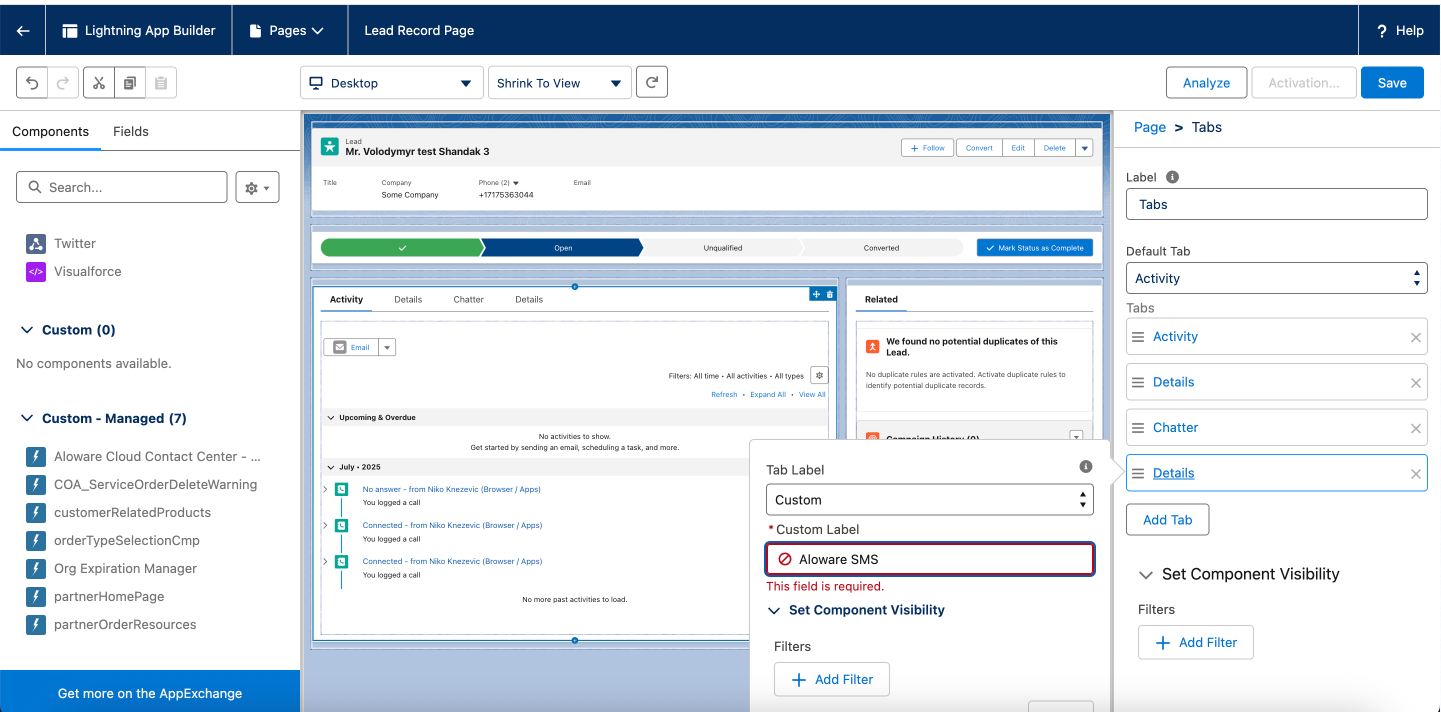Image resolution: width=1441 pixels, height=712 pixels.
Task: Open the Pages dropdown menu
Action: coord(287,30)
